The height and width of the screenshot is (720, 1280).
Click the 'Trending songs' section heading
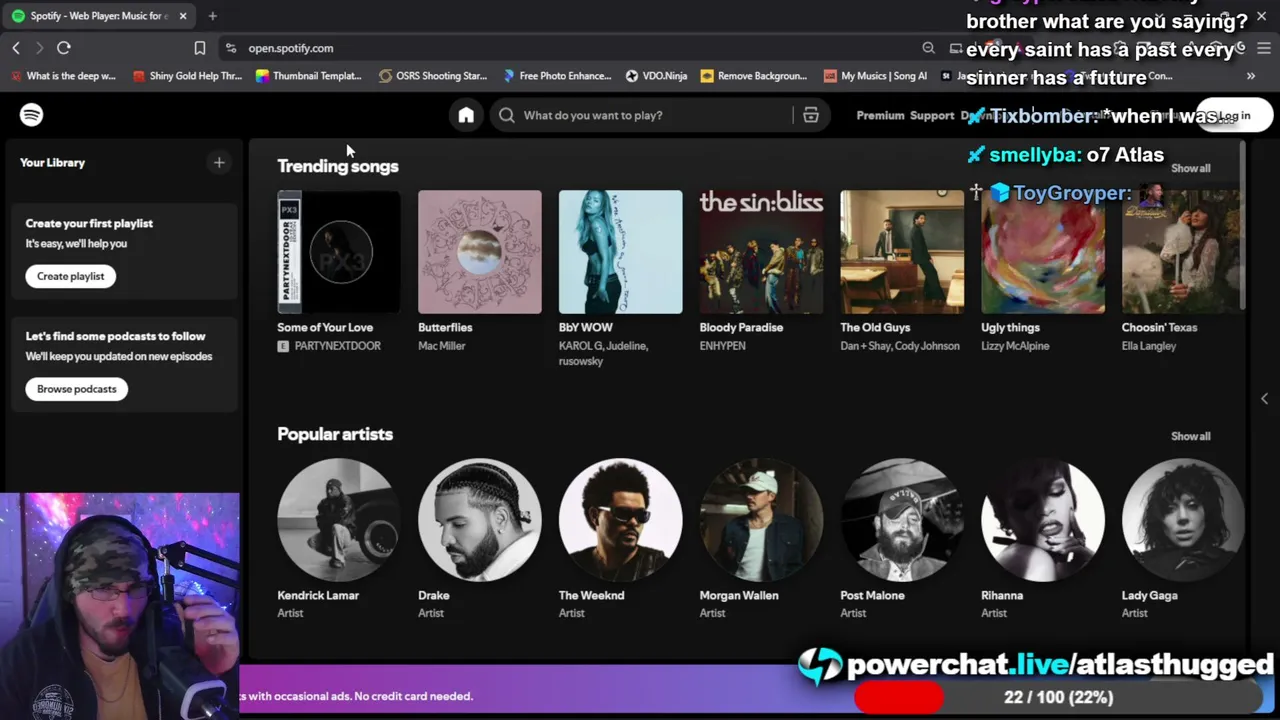[338, 166]
